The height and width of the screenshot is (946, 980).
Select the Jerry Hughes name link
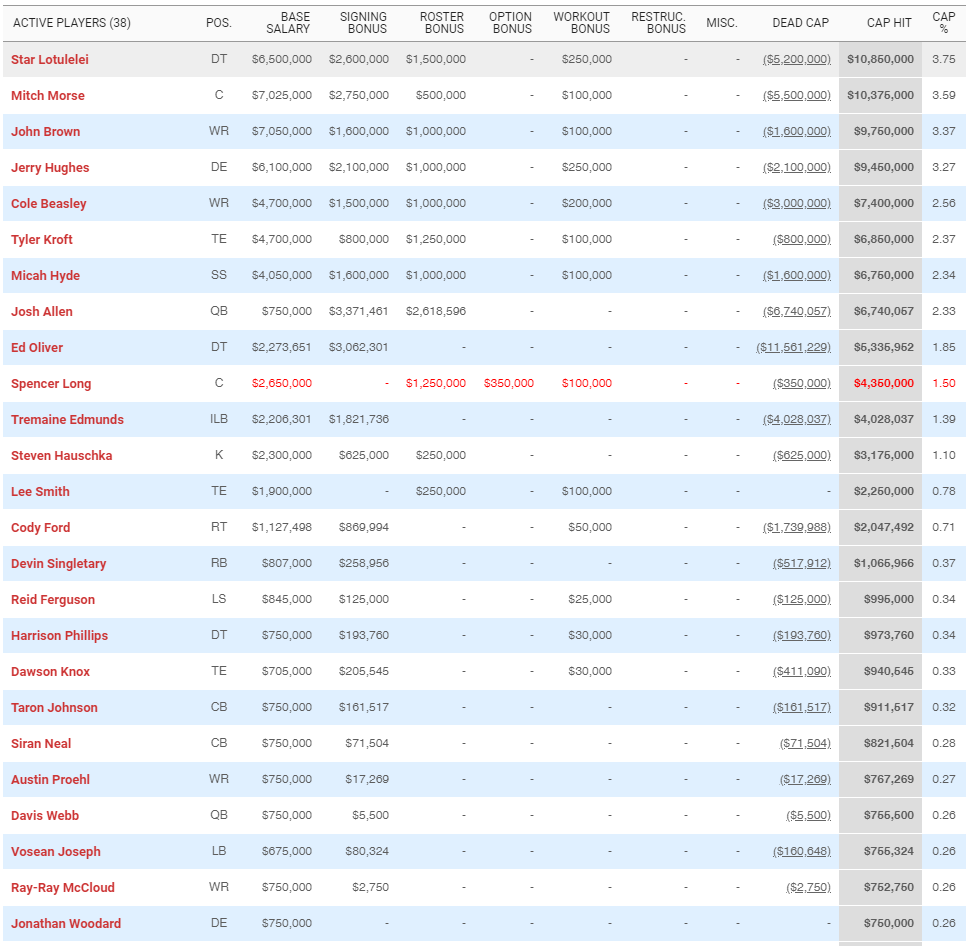coord(50,167)
